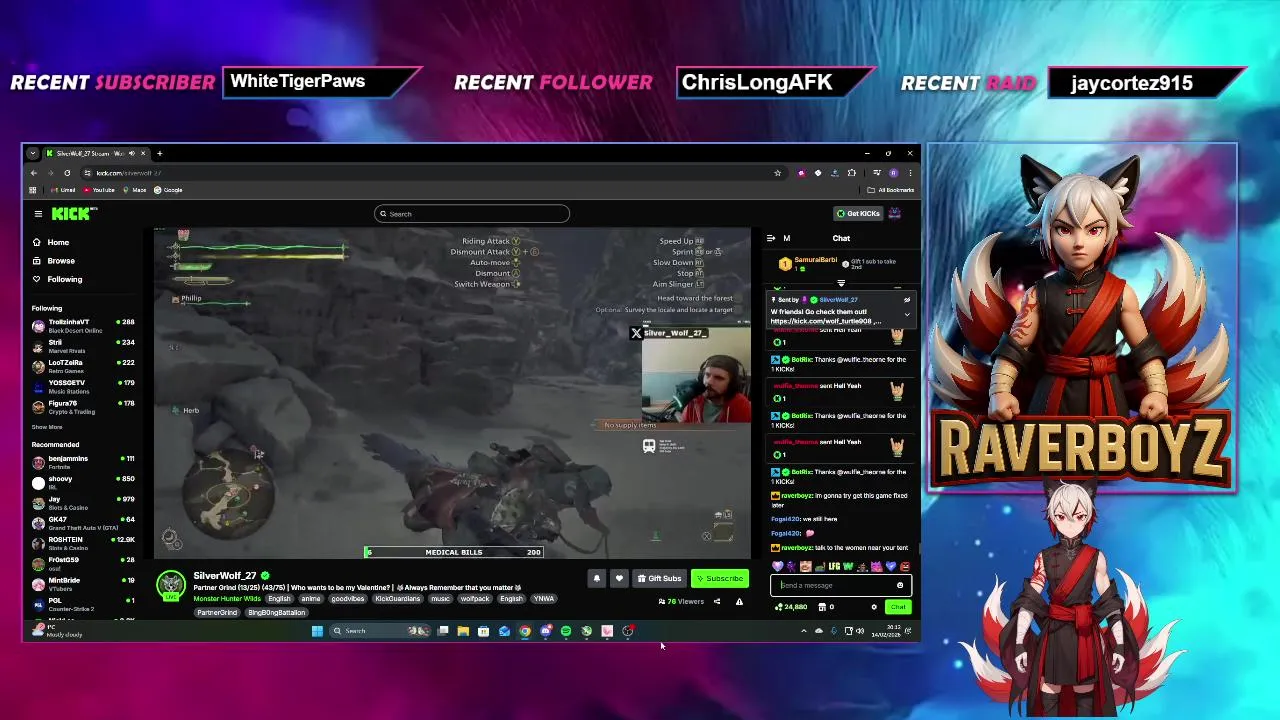Open shoovy recommended channel
1280x720 pixels.
(85, 482)
